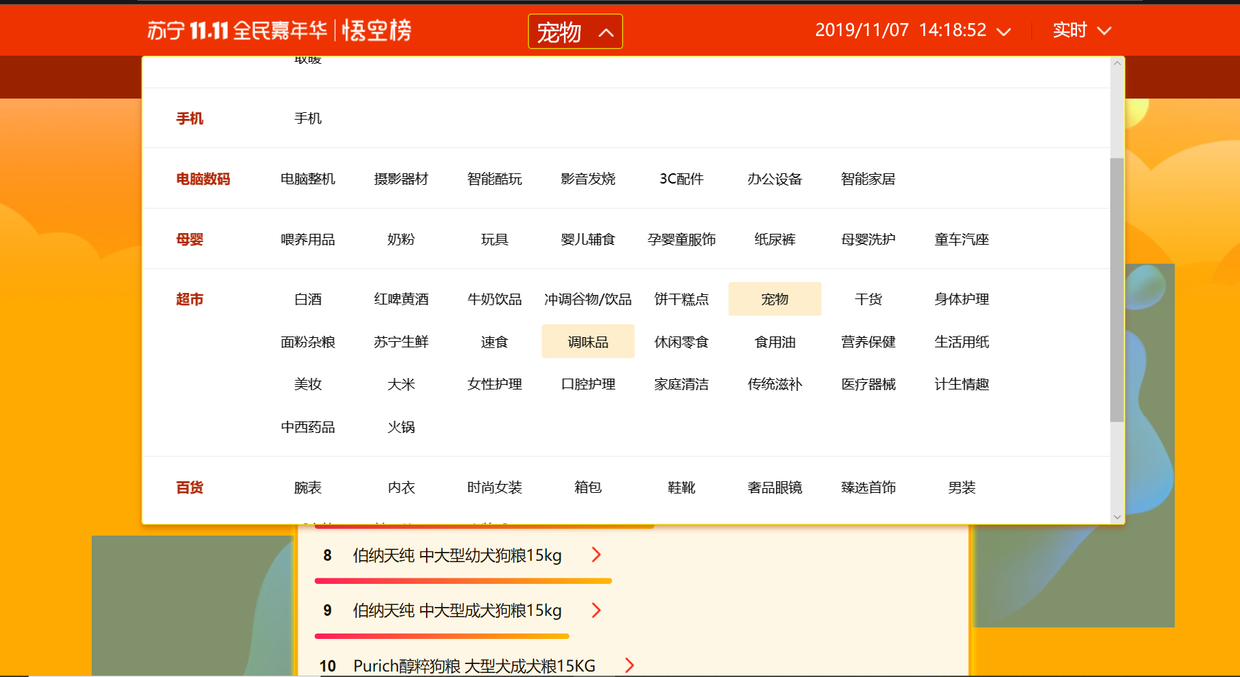Select the 调味品 category
Viewport: 1240px width, 677px height.
(x=588, y=342)
